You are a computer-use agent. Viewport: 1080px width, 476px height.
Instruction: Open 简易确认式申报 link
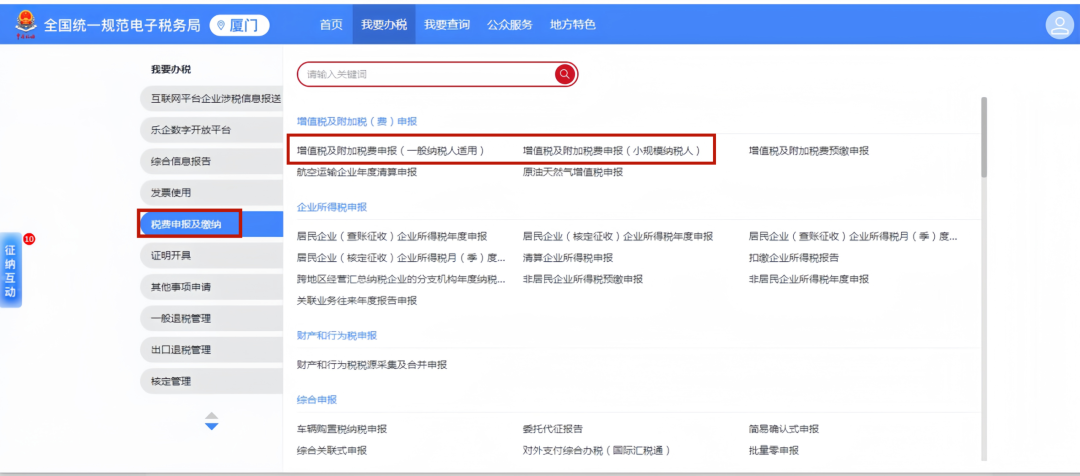[x=784, y=429]
